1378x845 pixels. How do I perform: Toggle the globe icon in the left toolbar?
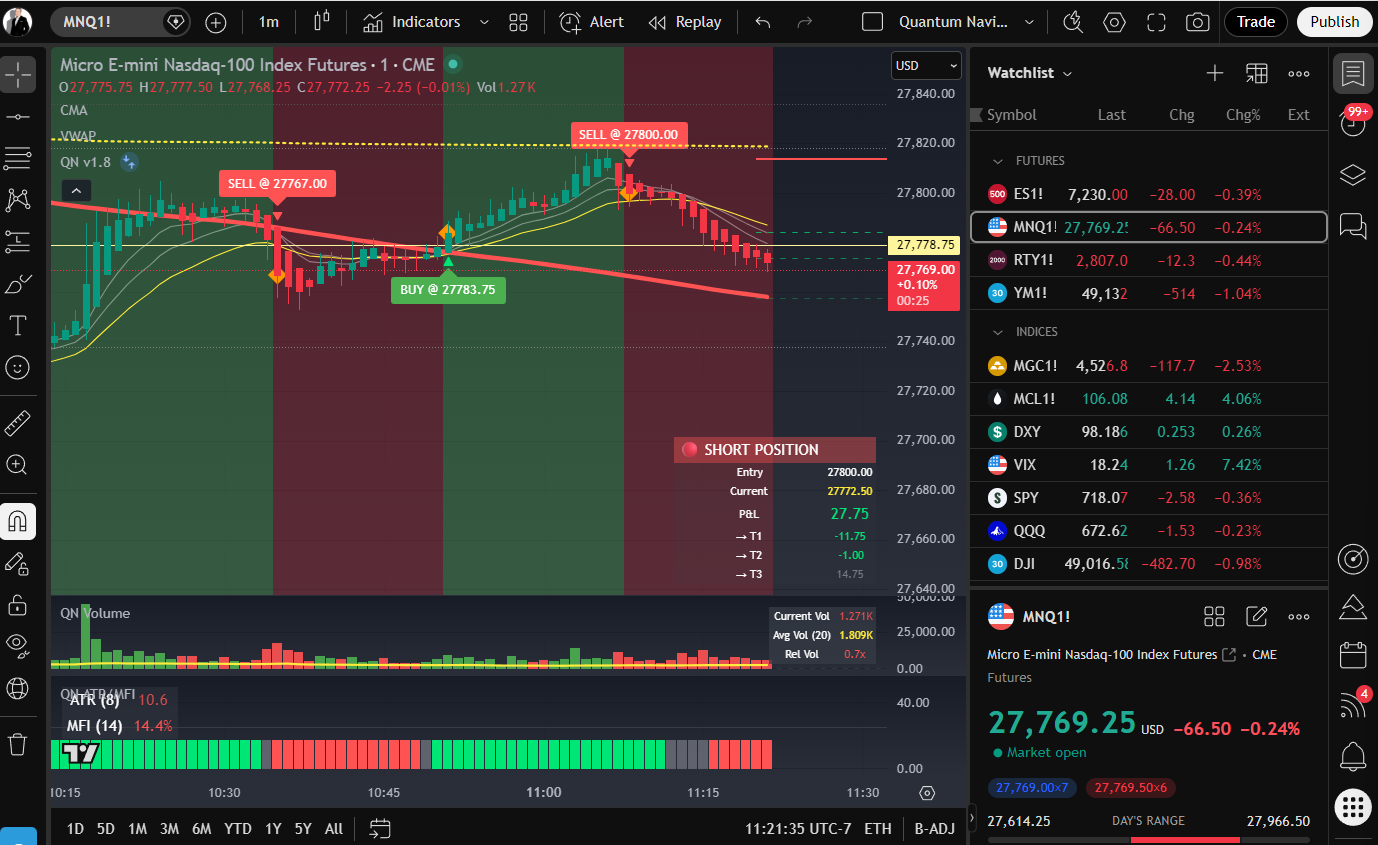pos(18,687)
